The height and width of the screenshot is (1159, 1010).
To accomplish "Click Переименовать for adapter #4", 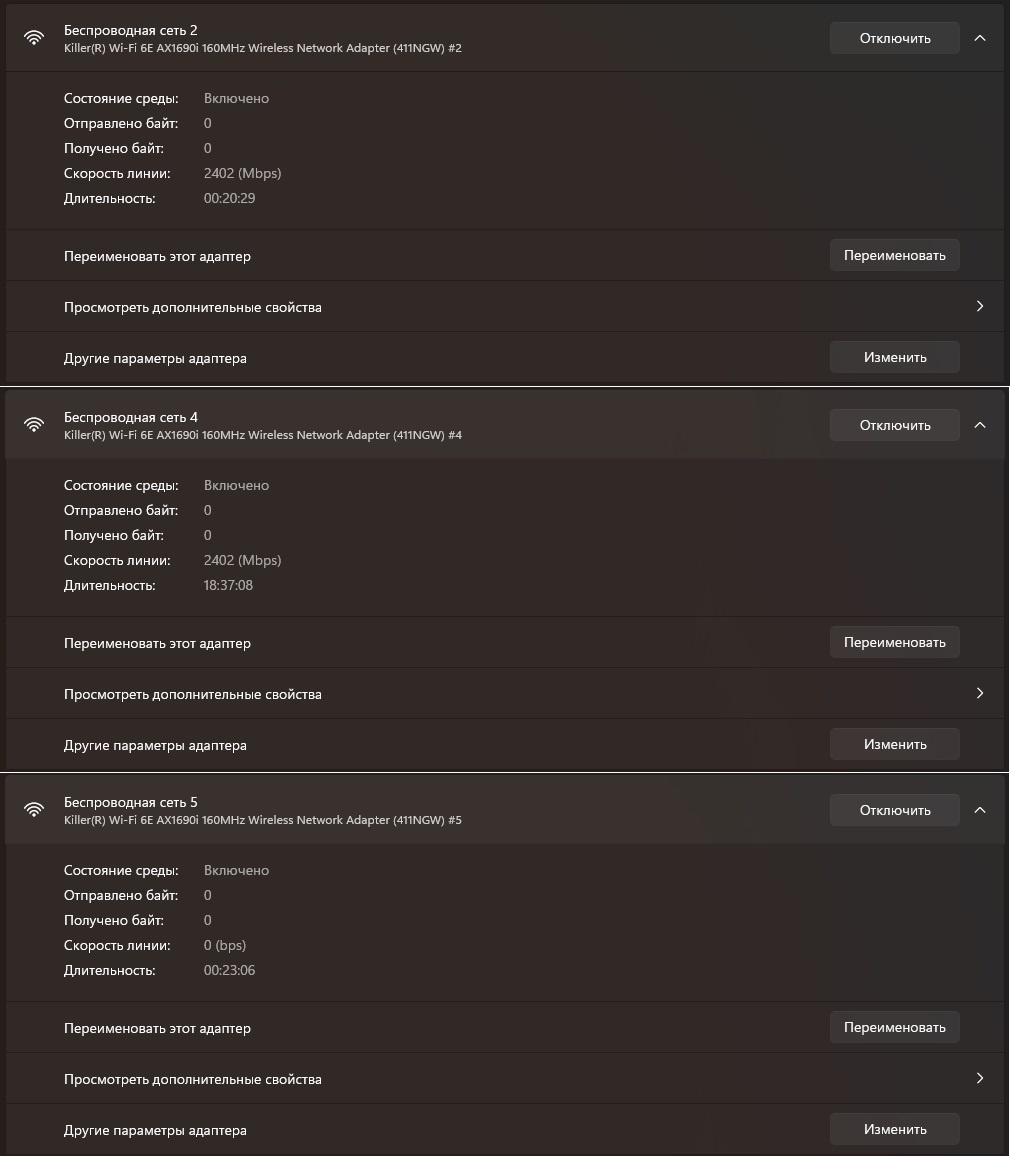I will [894, 642].
